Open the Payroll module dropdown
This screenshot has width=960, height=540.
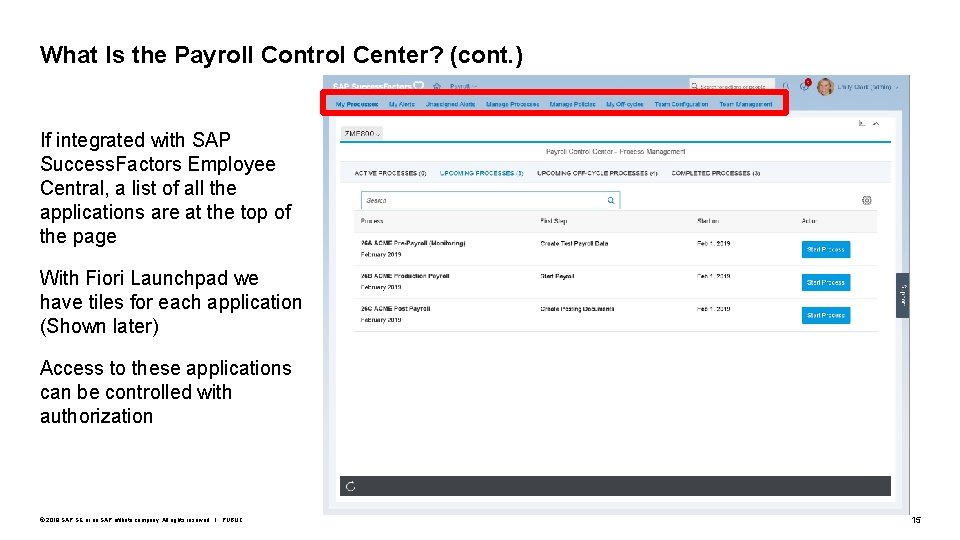(463, 86)
